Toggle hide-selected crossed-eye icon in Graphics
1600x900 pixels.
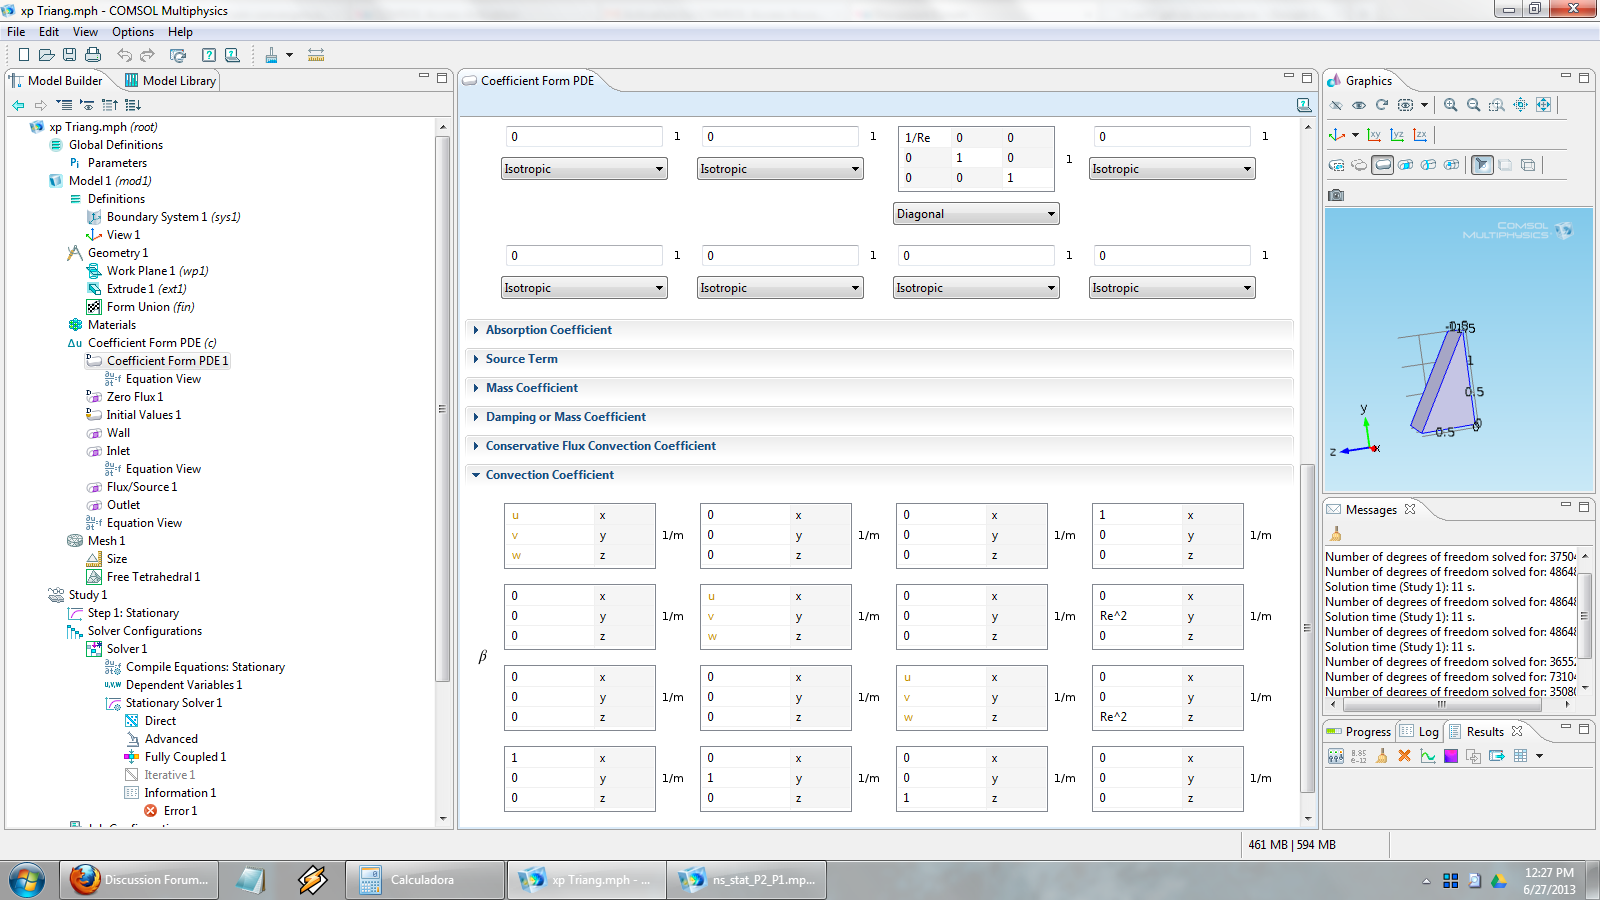pos(1336,105)
